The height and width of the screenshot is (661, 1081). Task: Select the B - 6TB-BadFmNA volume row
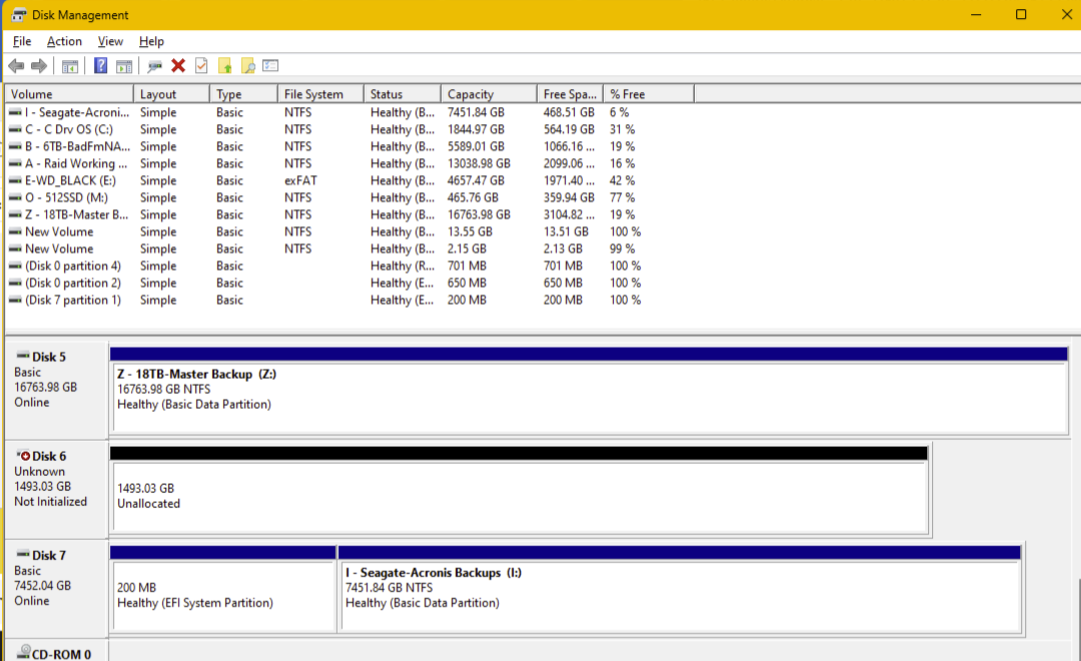pyautogui.click(x=350, y=147)
